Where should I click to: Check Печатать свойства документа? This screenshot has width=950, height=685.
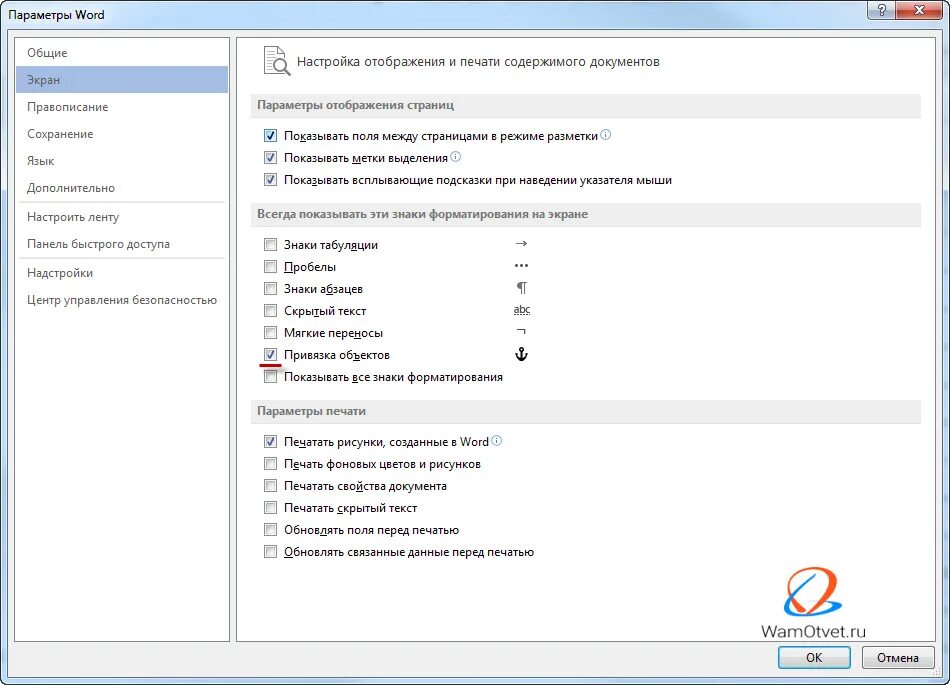pyautogui.click(x=270, y=486)
